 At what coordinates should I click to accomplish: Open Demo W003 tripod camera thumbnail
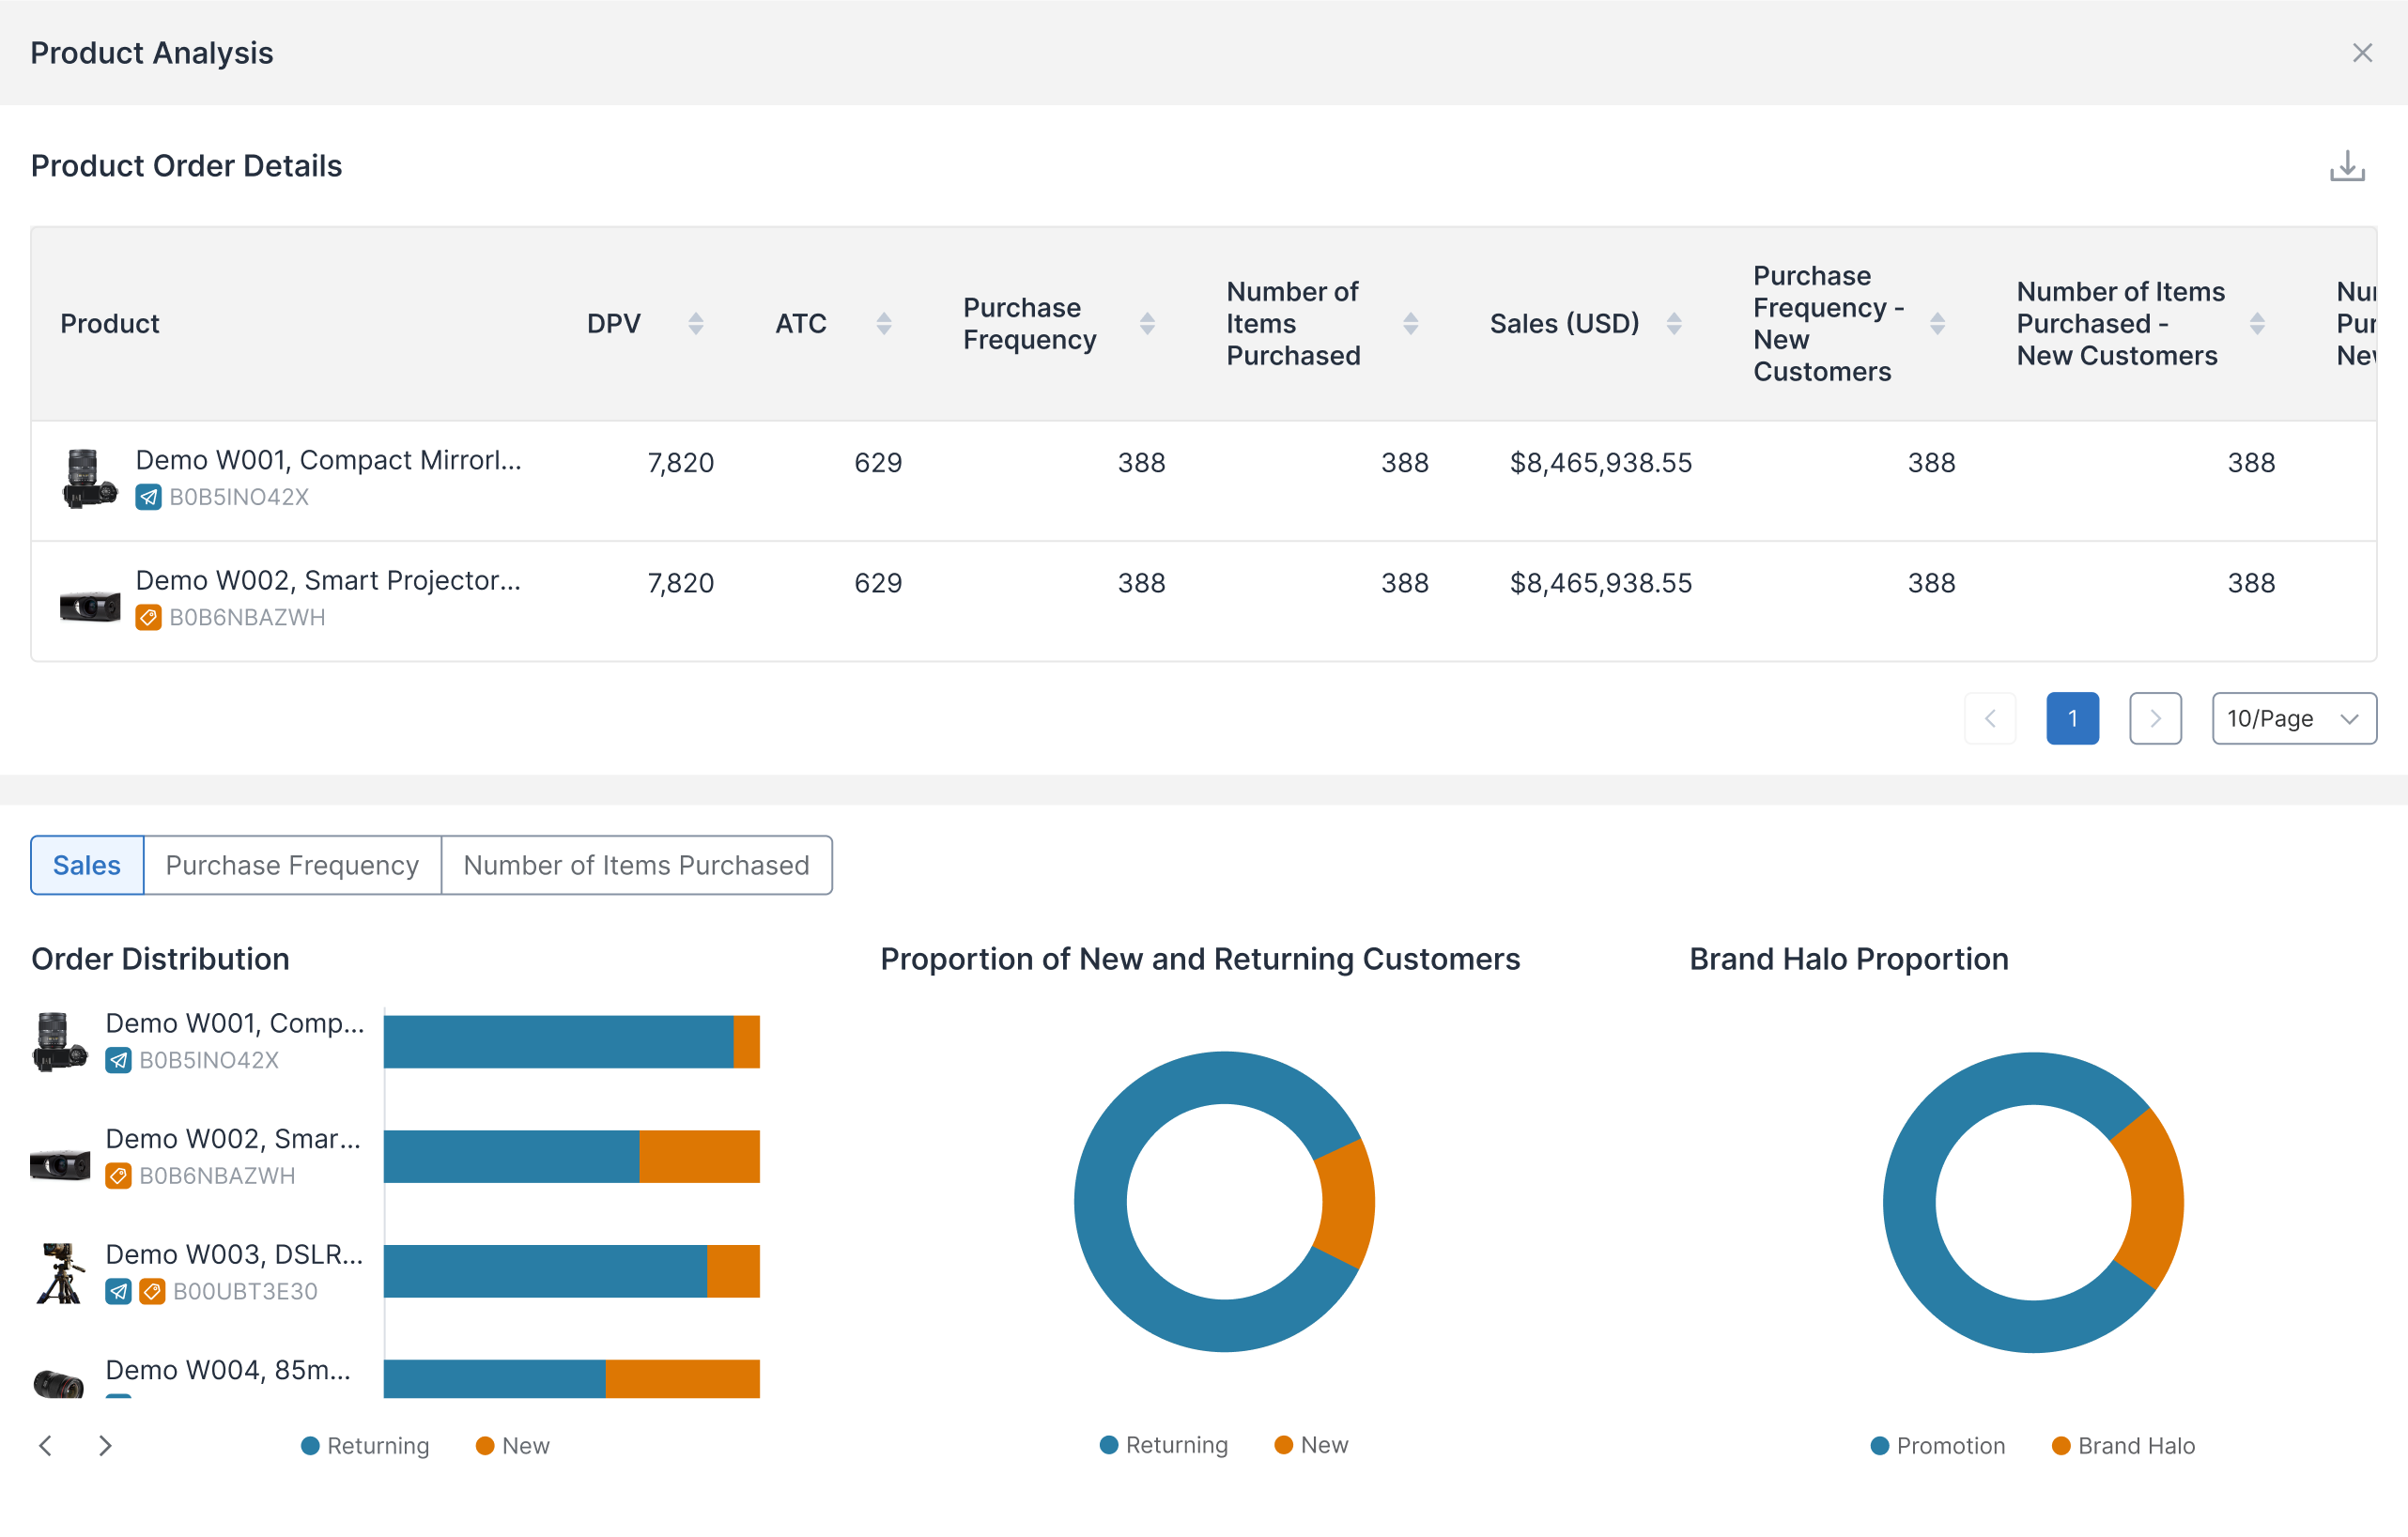coord(60,1273)
